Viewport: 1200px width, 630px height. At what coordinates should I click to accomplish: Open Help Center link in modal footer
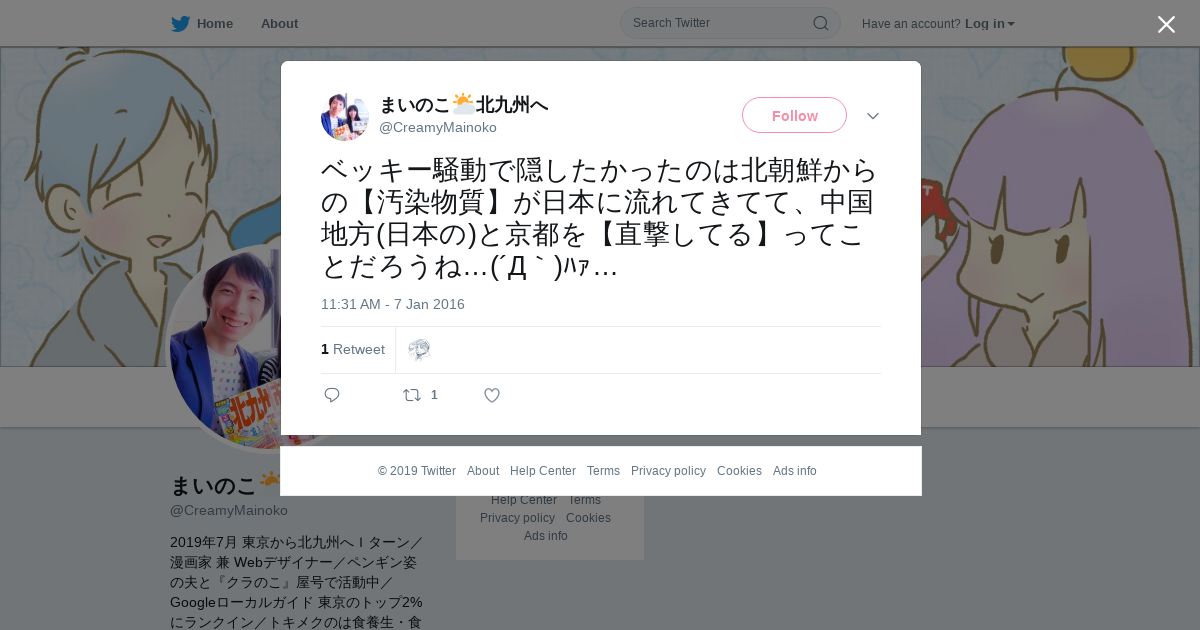pos(543,471)
